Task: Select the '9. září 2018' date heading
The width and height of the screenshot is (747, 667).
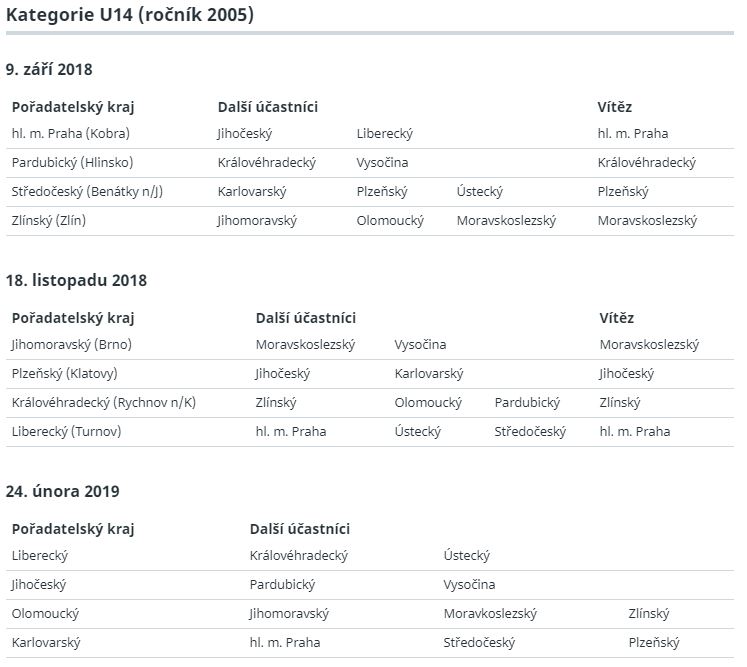Action: click(49, 70)
